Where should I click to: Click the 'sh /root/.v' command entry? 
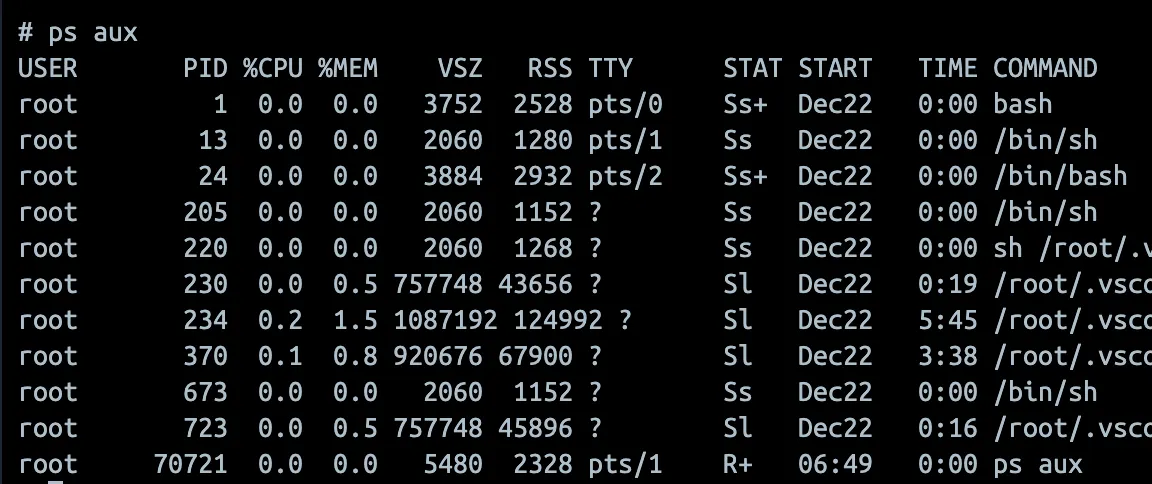click(x=1073, y=248)
